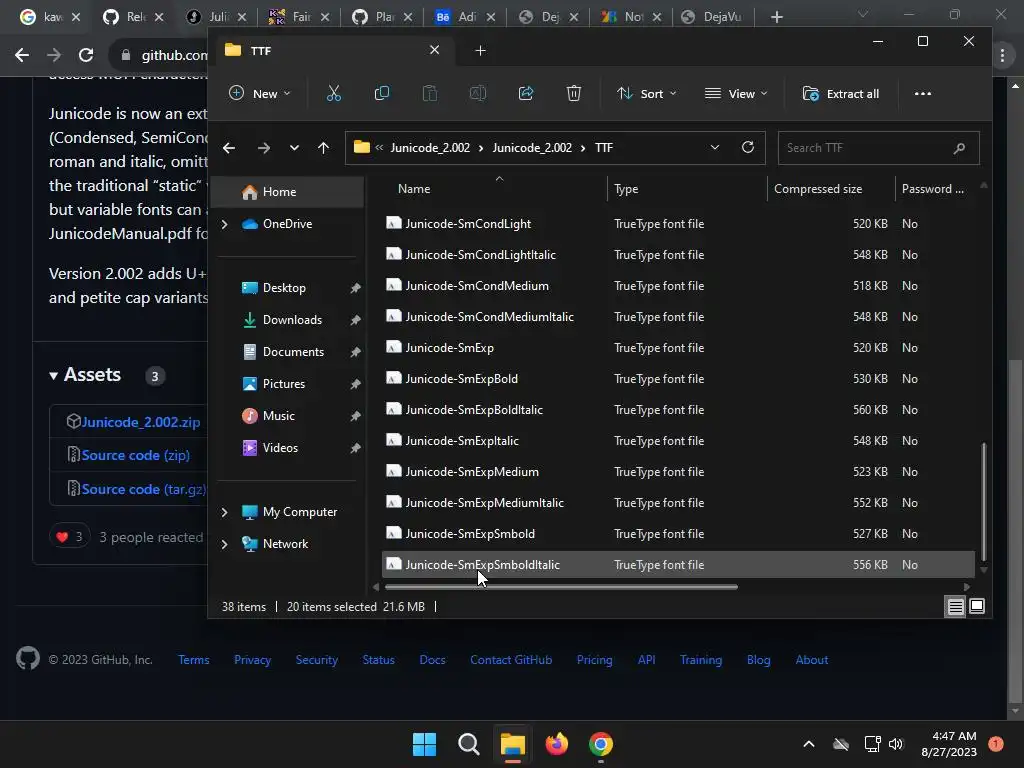The image size is (1024, 768).
Task: Click the Terms footer link on GitHub
Action: (x=193, y=660)
